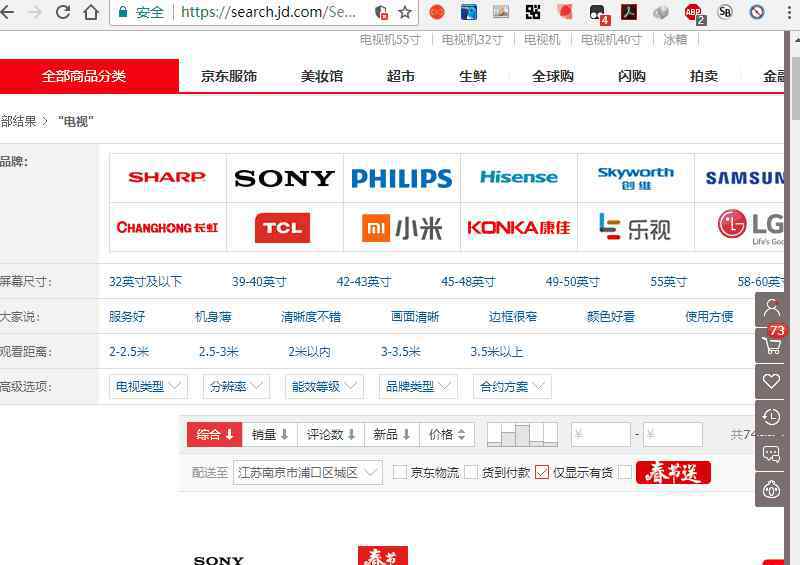This screenshot has height=565, width=800.
Task: Go to 美妆馆 nav item
Action: click(x=322, y=77)
